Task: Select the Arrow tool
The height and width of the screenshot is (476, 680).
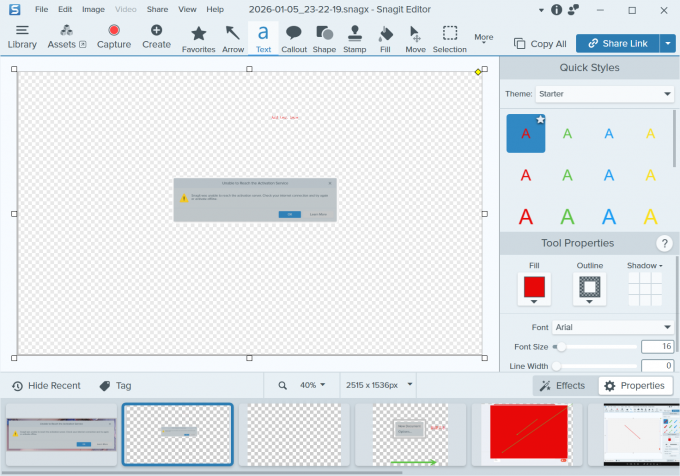Action: [x=232, y=37]
